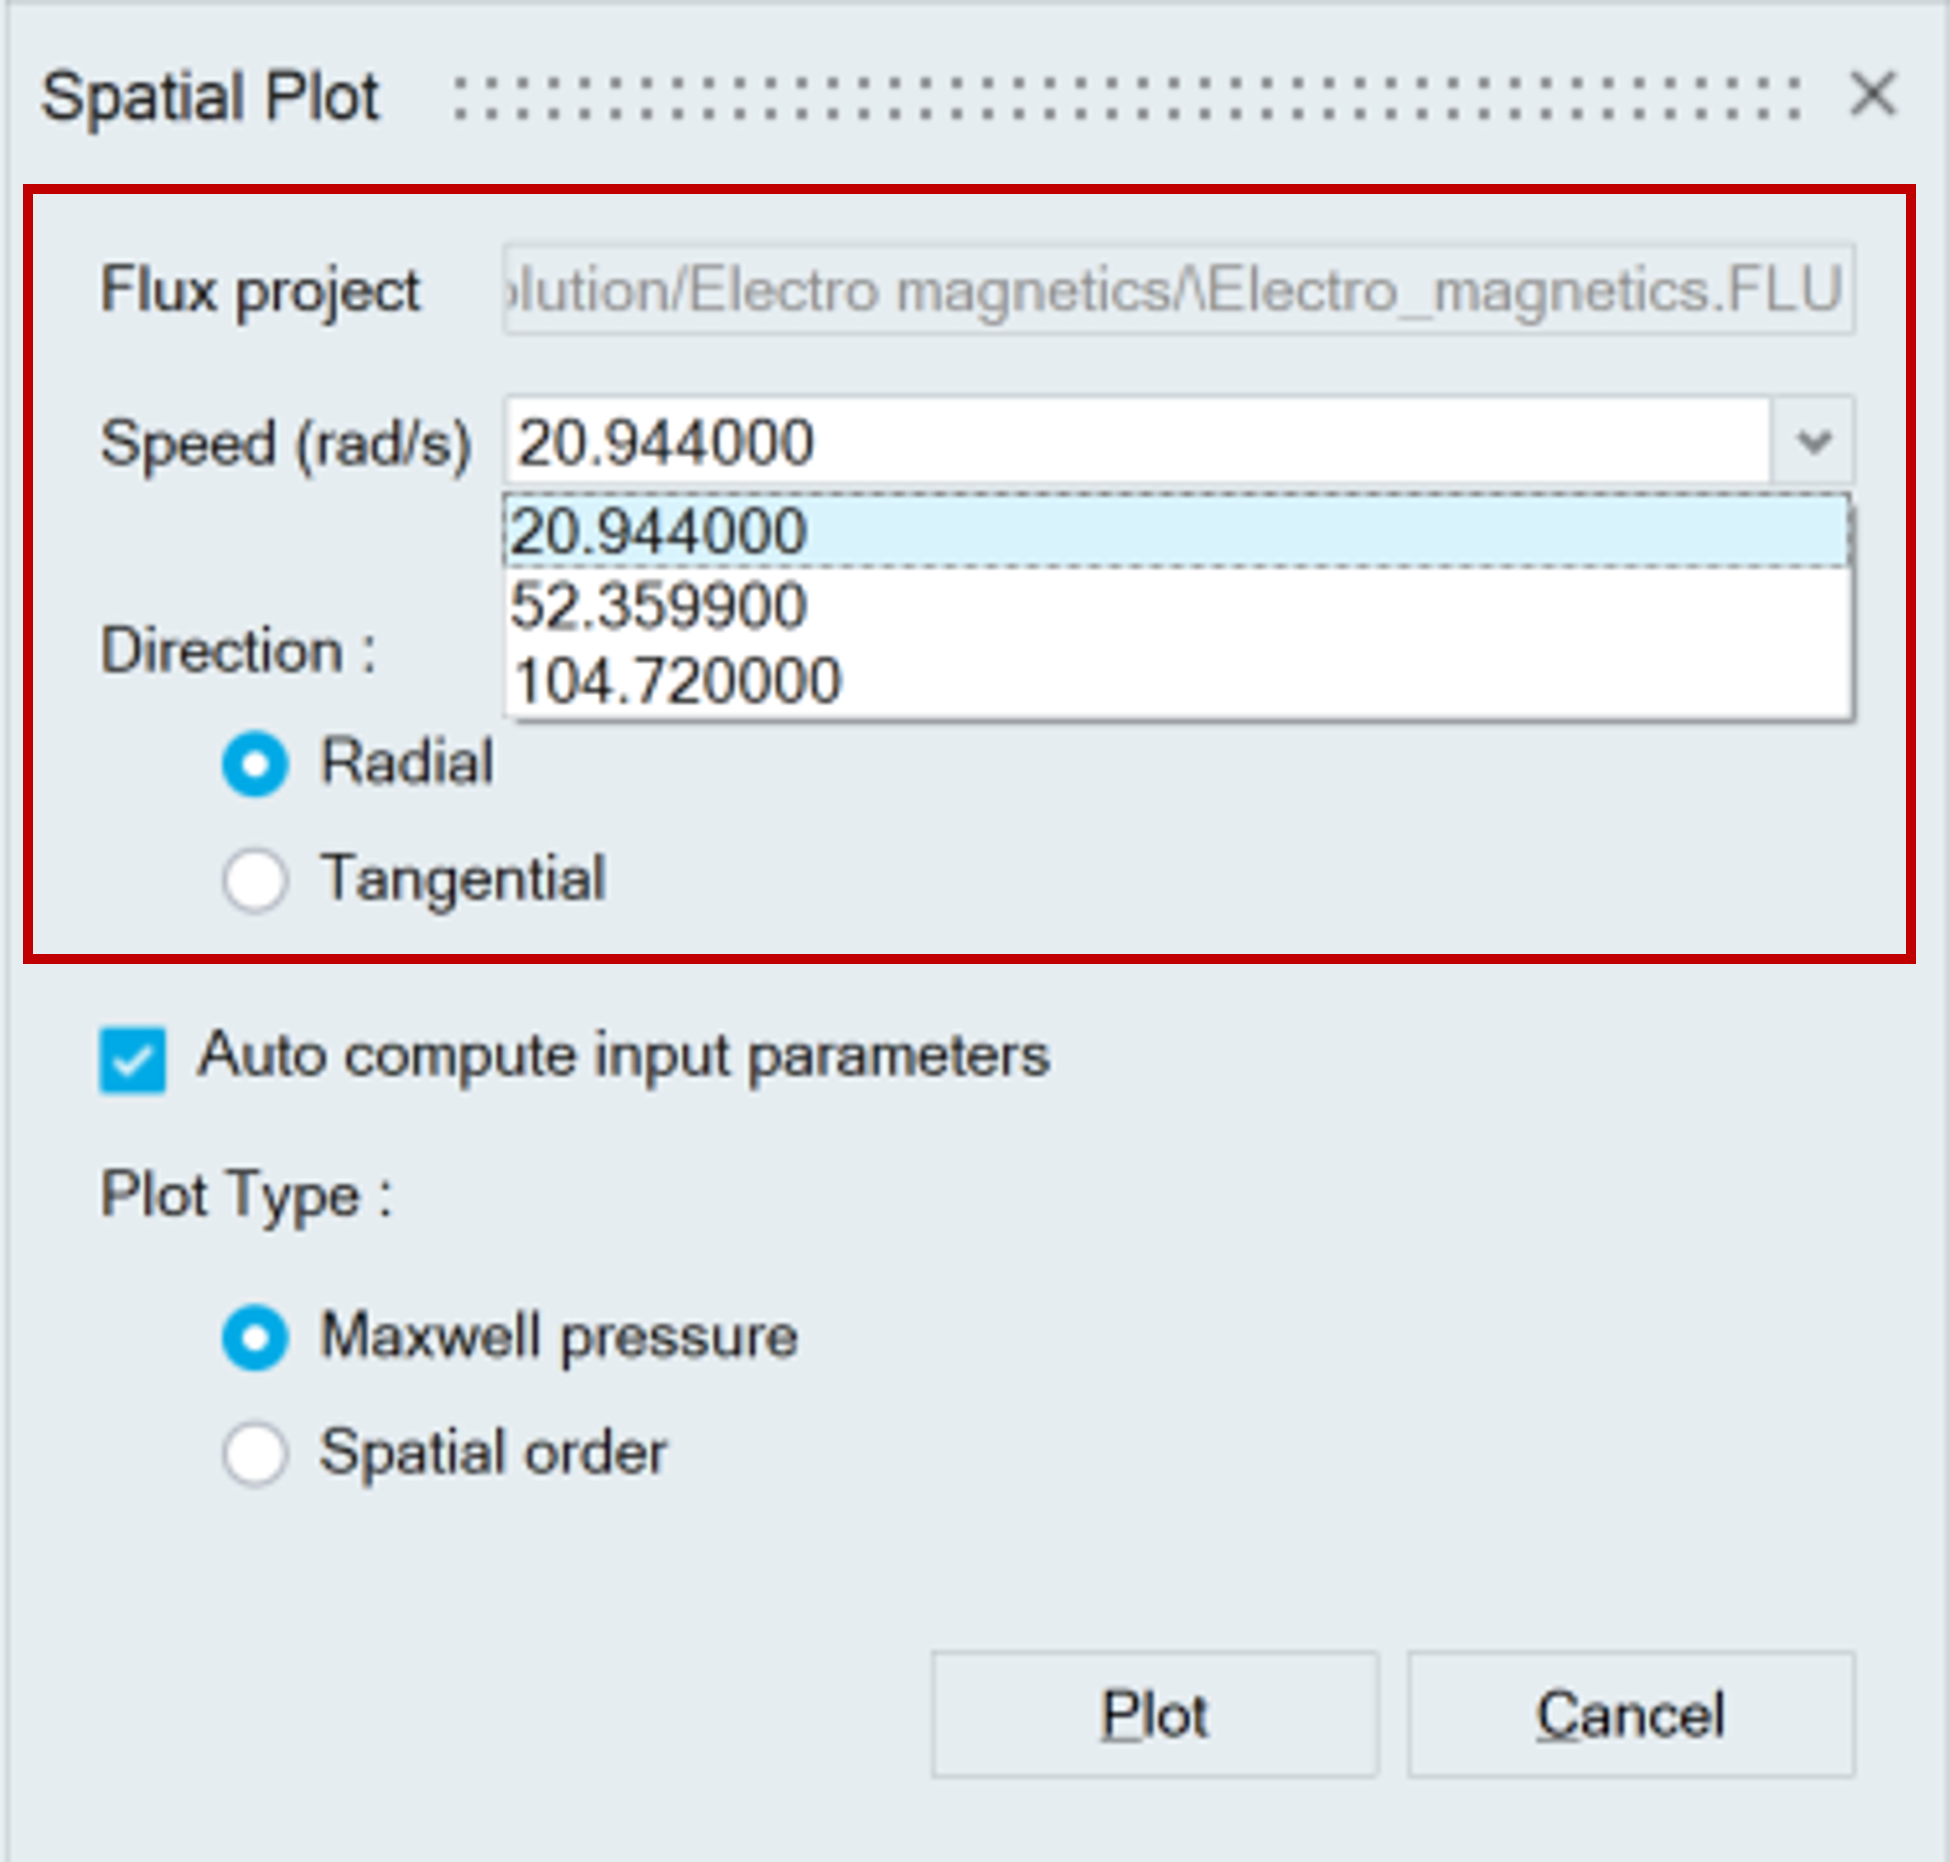1950x1862 pixels.
Task: Toggle Auto compute input parameters checkbox
Action: 133,1059
